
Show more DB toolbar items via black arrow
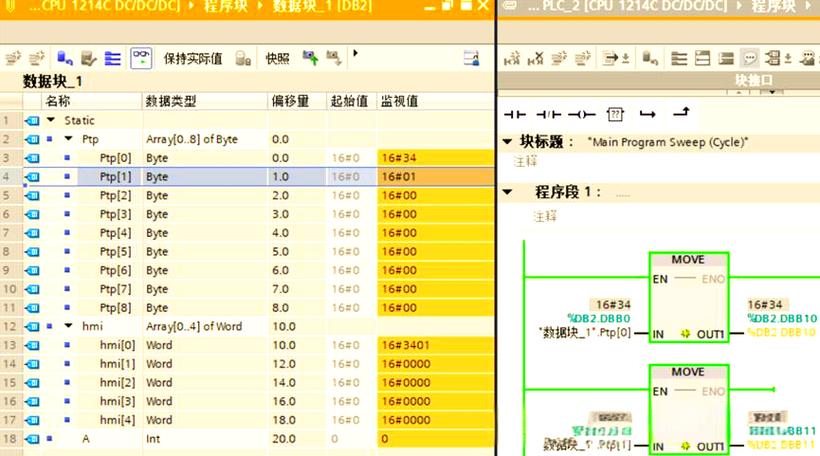(355, 53)
